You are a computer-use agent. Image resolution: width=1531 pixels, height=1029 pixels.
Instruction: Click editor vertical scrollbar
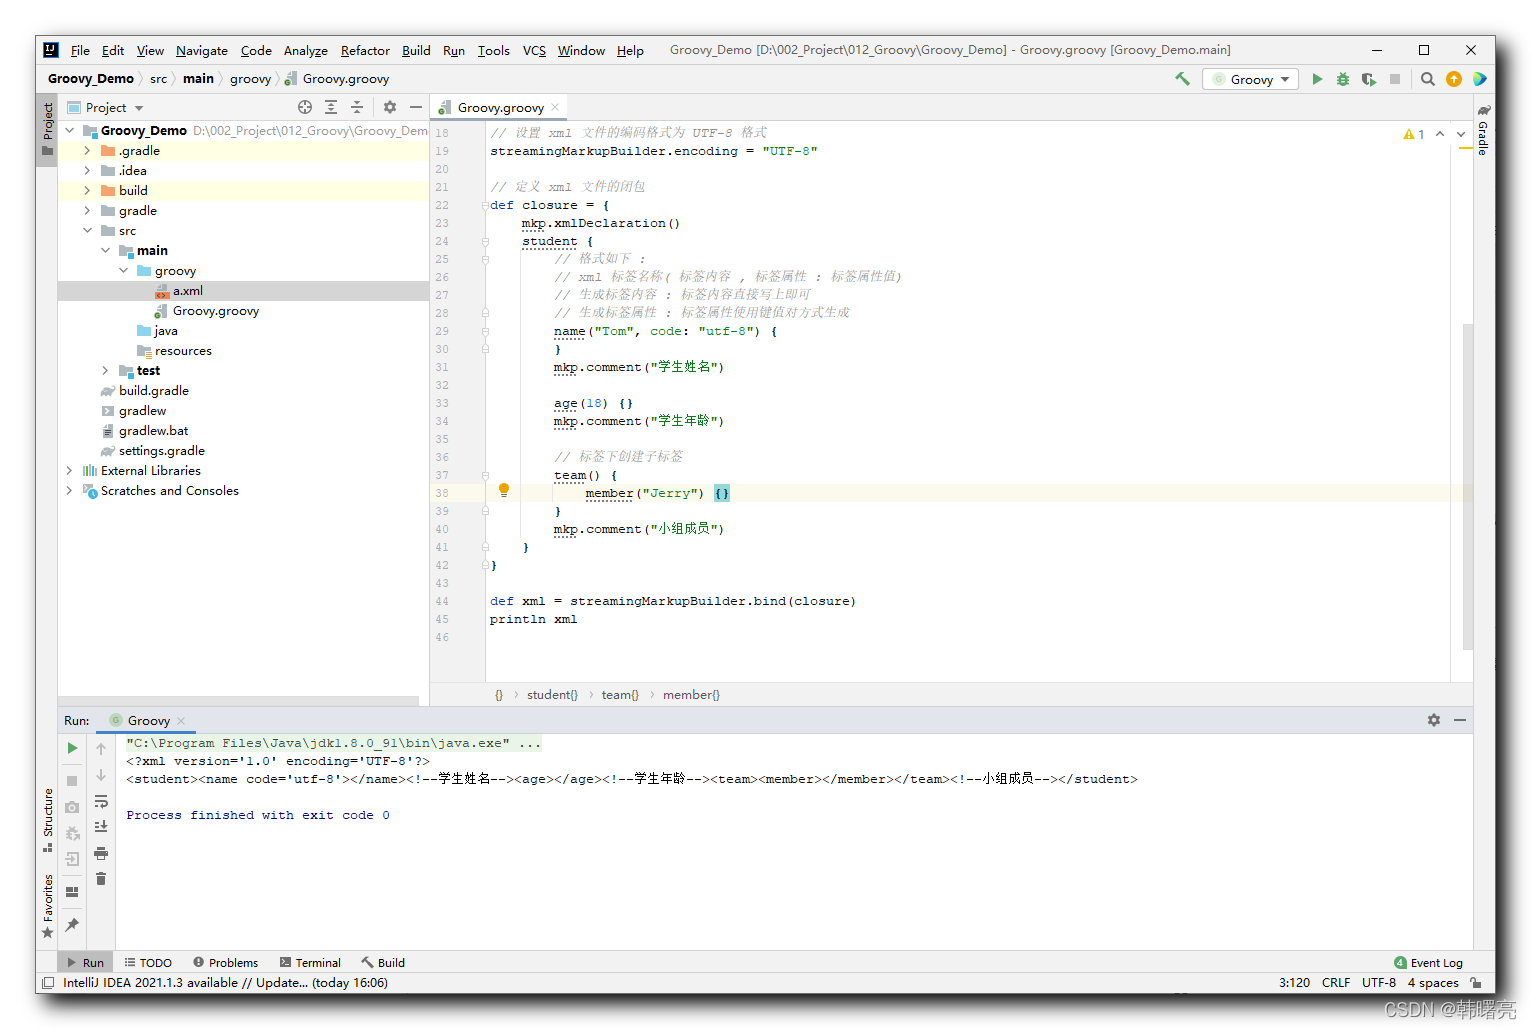[1468, 486]
